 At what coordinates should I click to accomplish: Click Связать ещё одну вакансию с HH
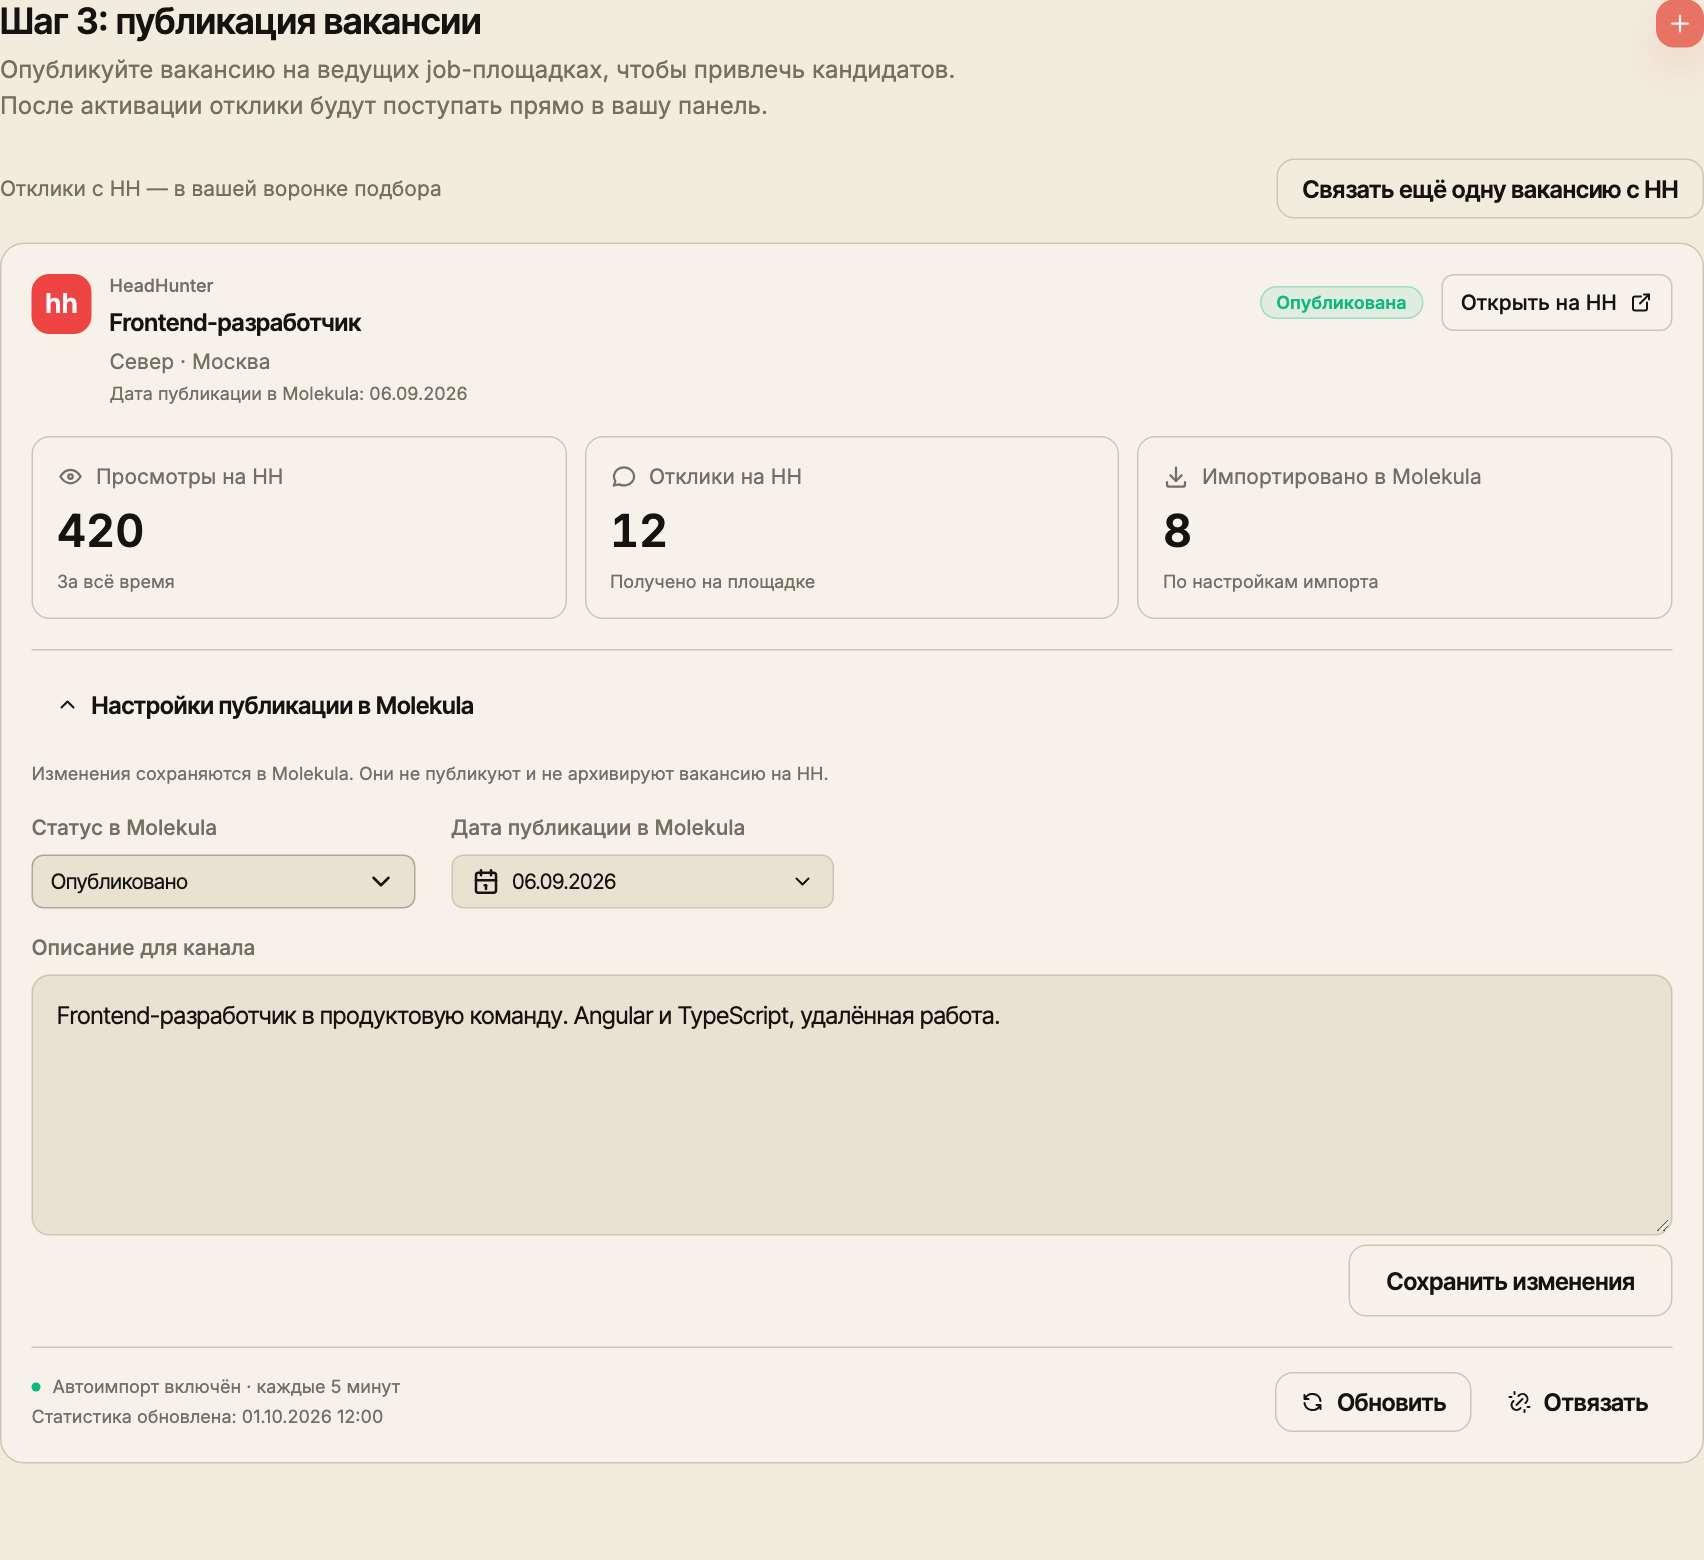point(1490,189)
